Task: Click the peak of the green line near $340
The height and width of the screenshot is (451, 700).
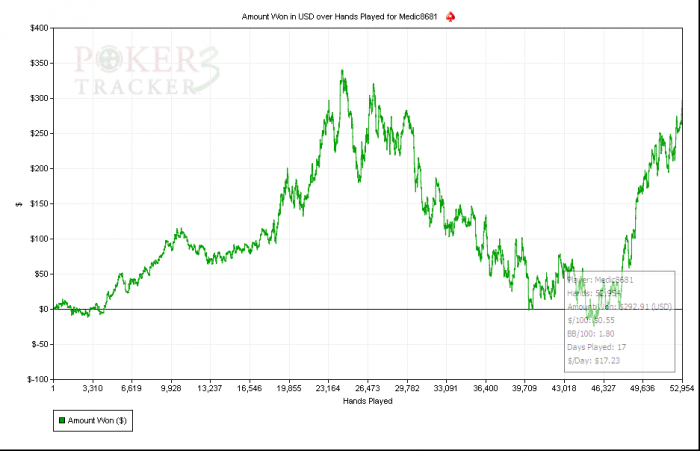Action: 342,71
